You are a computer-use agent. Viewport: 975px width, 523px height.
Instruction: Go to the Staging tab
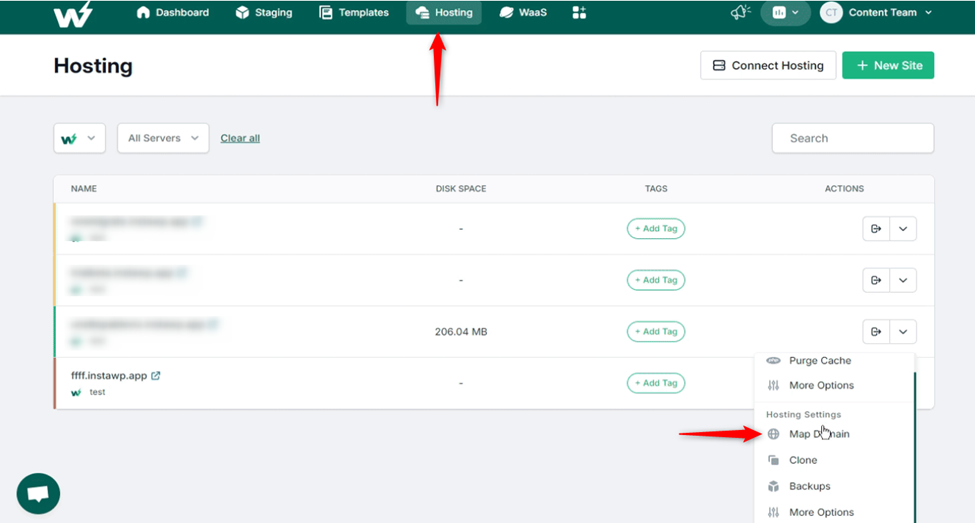(x=264, y=12)
